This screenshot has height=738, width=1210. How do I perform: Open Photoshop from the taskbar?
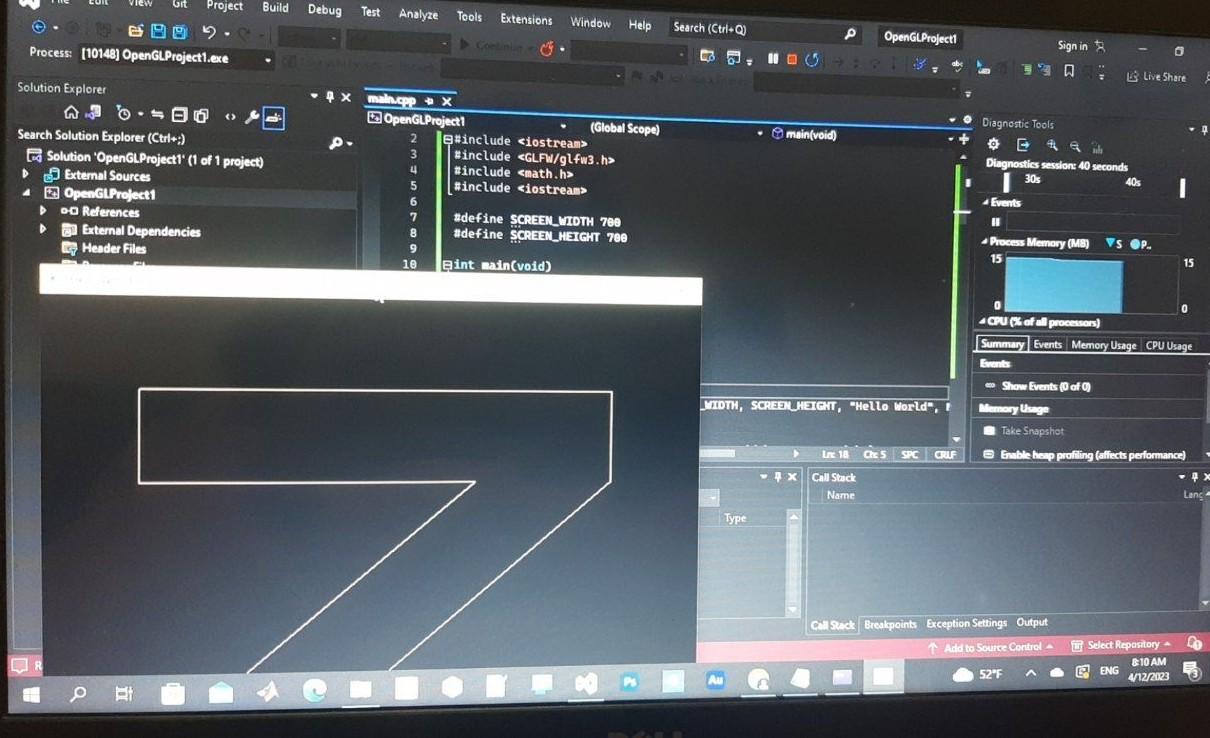[x=629, y=683]
